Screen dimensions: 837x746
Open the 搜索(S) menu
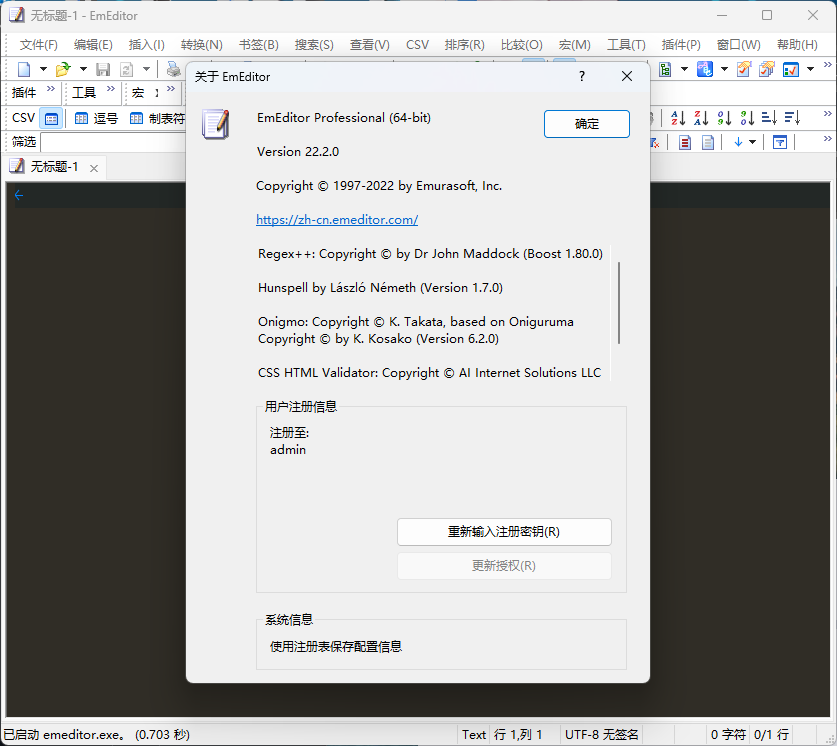coord(314,45)
